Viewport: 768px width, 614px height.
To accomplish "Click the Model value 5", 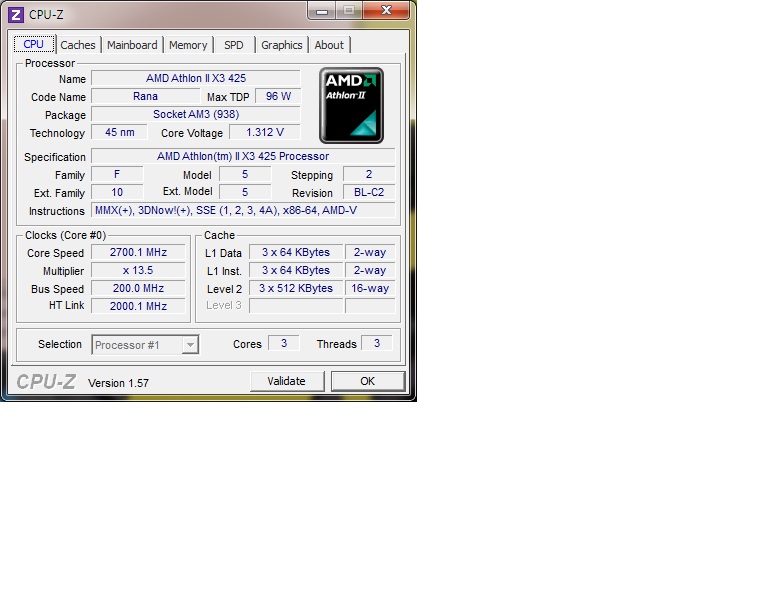I will 245,174.
